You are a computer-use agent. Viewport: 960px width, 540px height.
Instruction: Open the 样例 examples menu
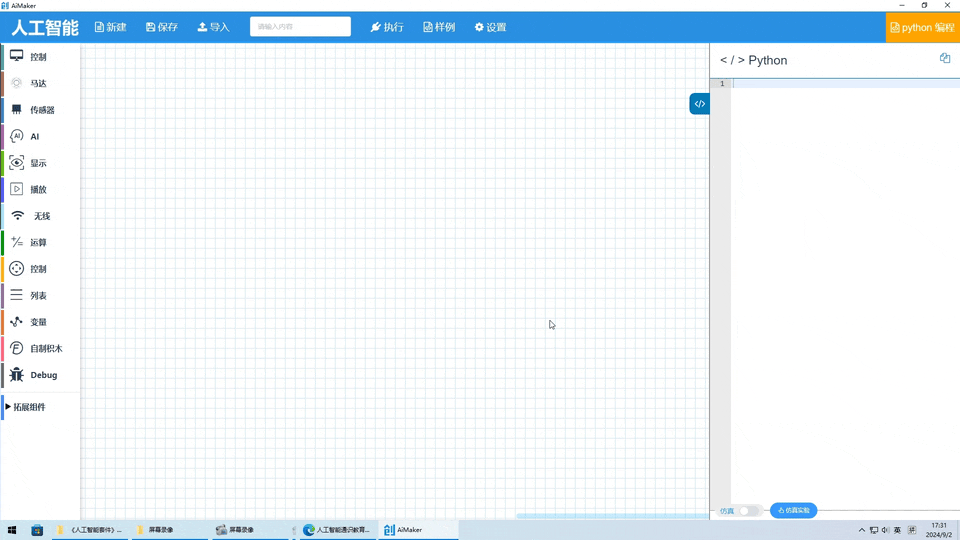[438, 27]
